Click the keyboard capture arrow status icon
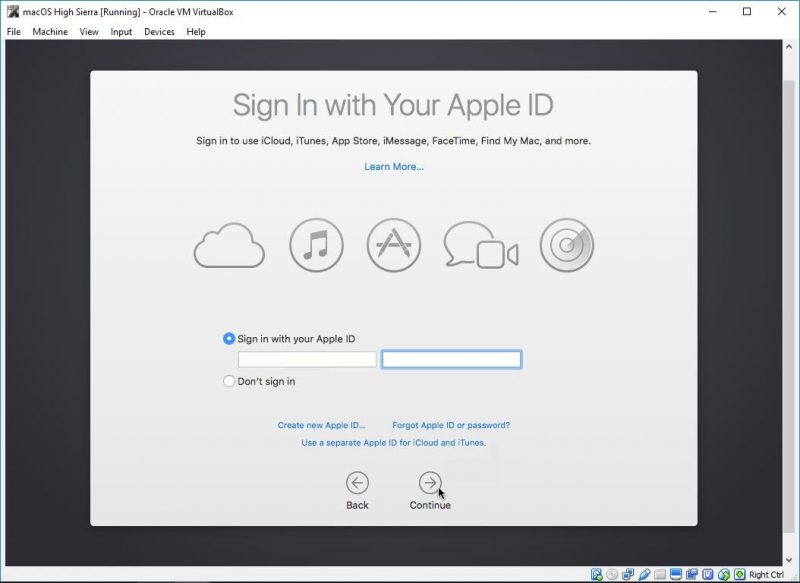Image resolution: width=800 pixels, height=583 pixels. coord(740,575)
